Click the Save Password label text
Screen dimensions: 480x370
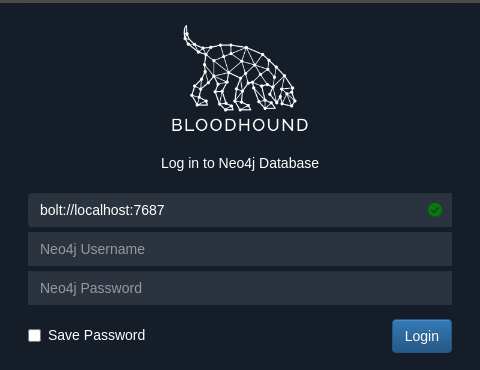97,335
